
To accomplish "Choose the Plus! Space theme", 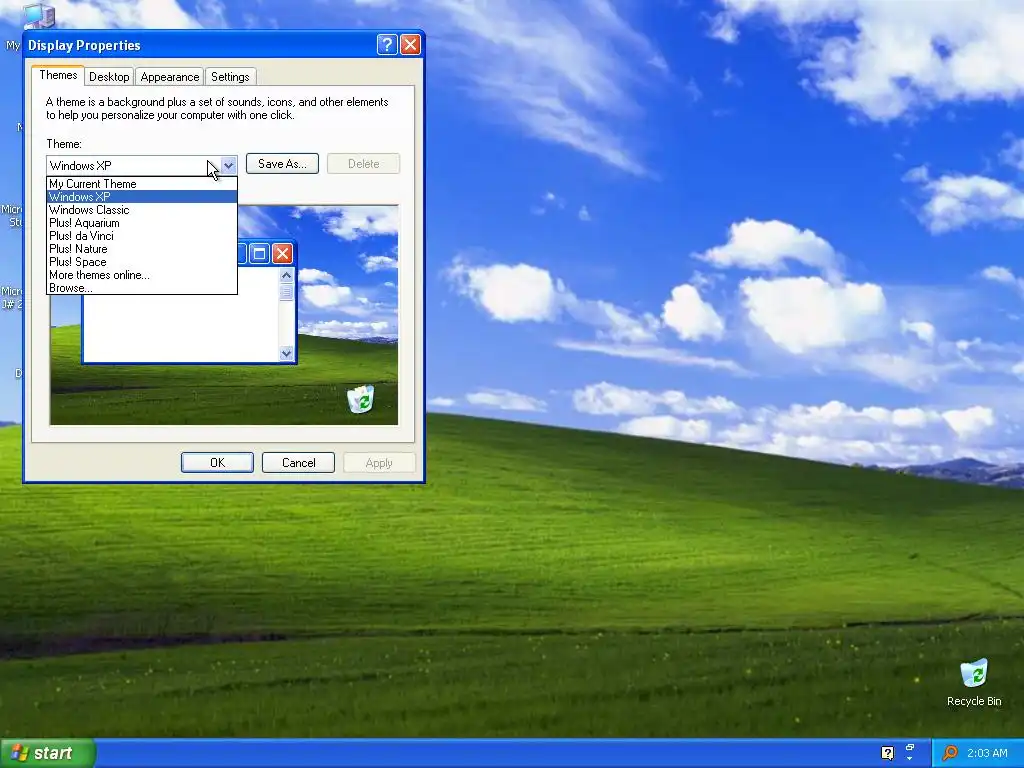I will (x=142, y=262).
